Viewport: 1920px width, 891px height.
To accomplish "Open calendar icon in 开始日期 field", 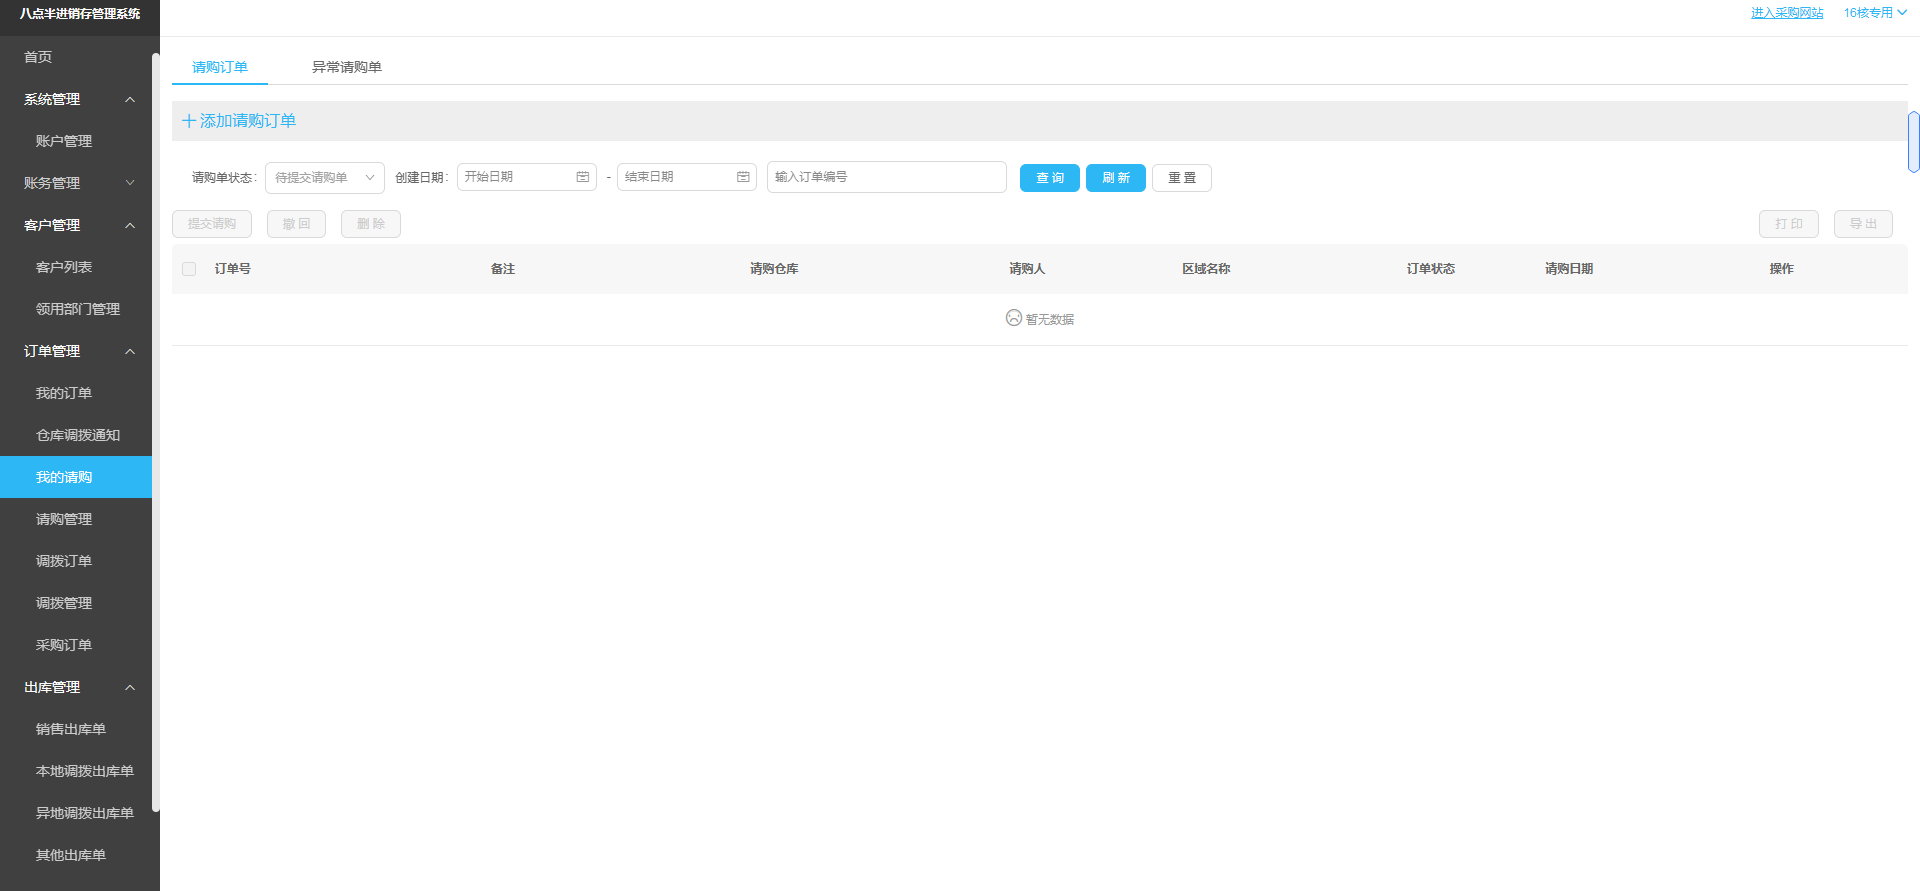I will (583, 177).
